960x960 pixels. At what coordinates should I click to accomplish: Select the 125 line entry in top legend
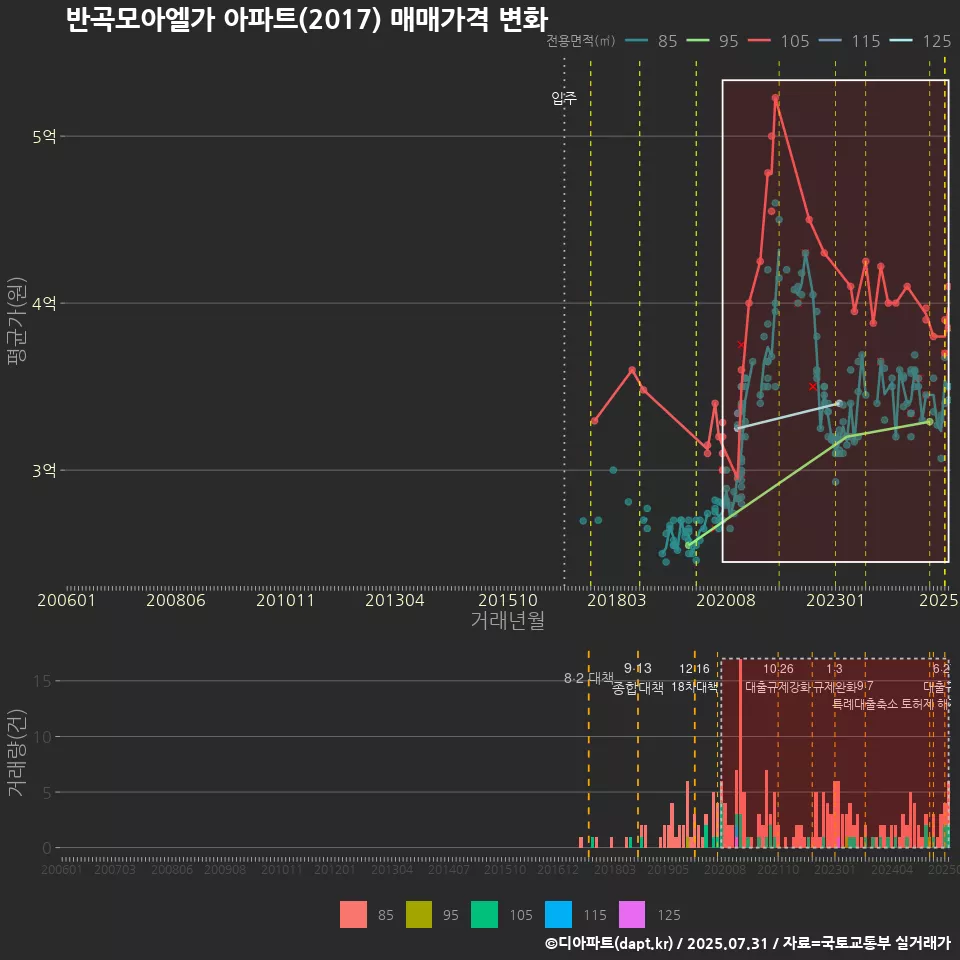pyautogui.click(x=920, y=41)
